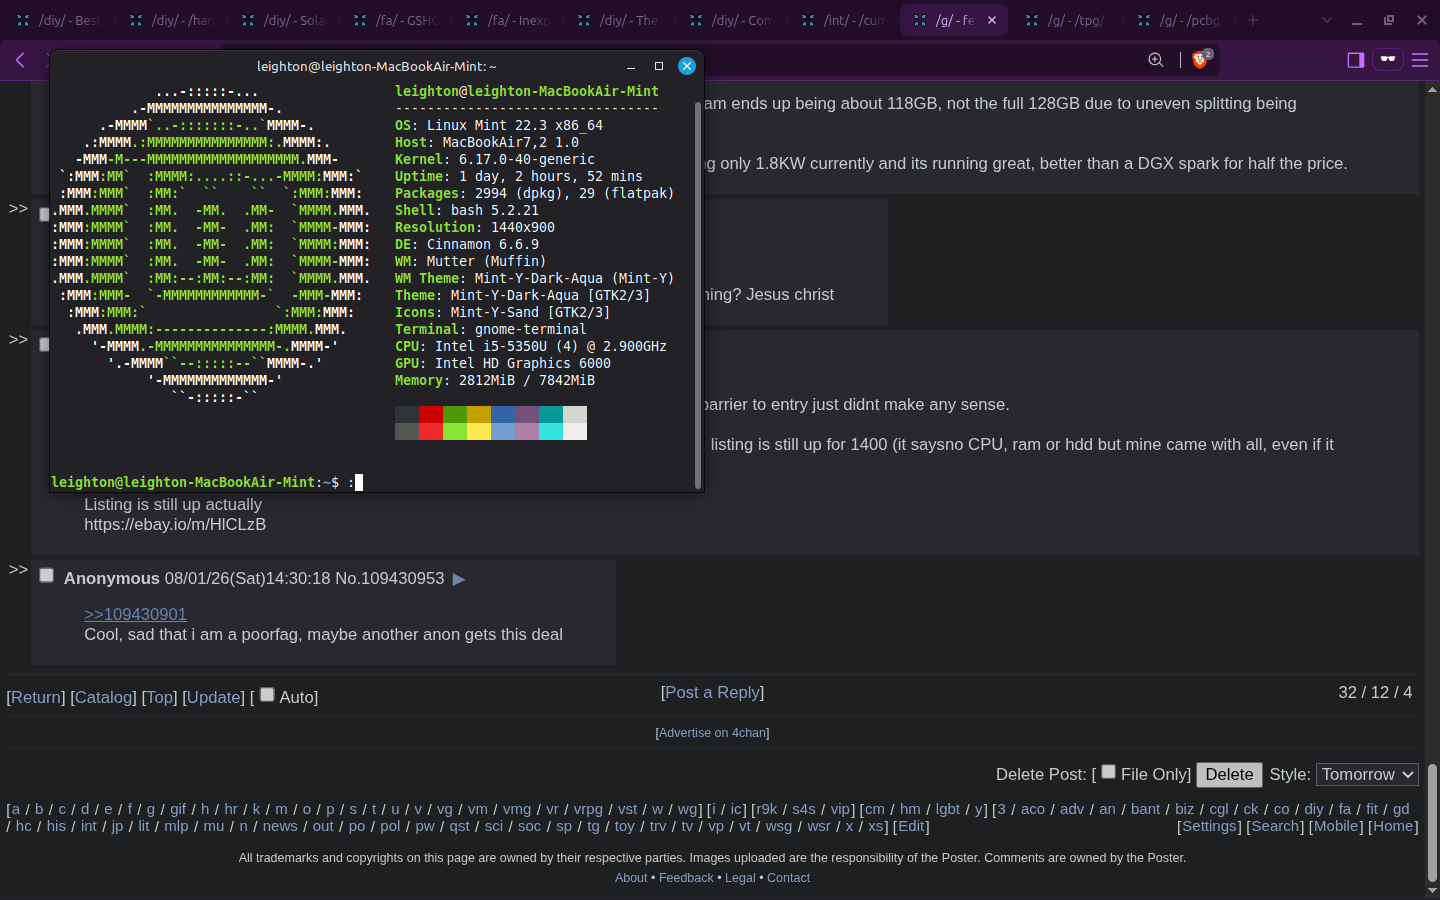
Task: Go to the footer Home link
Action: (x=1393, y=826)
